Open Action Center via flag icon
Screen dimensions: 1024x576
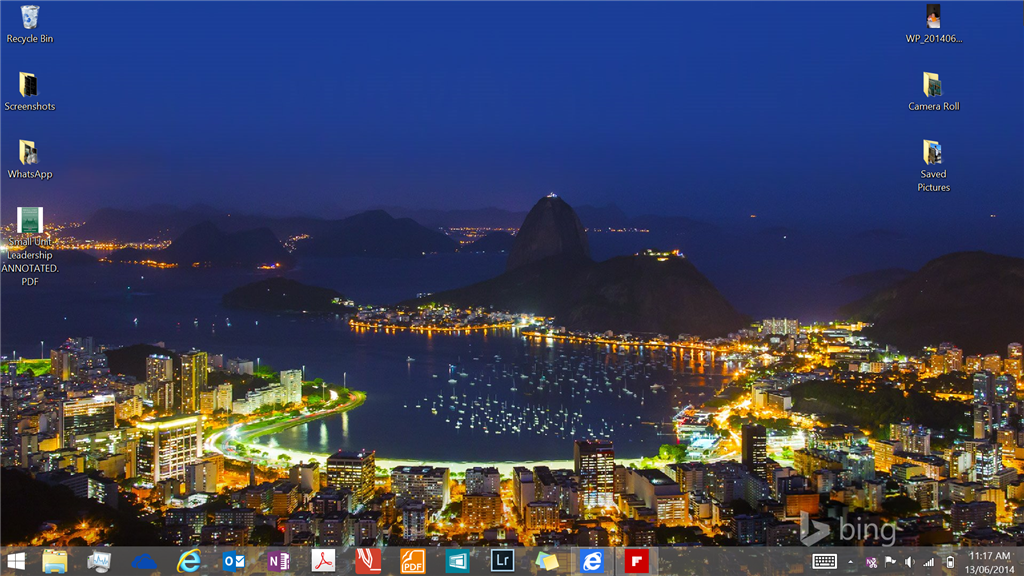[x=890, y=561]
